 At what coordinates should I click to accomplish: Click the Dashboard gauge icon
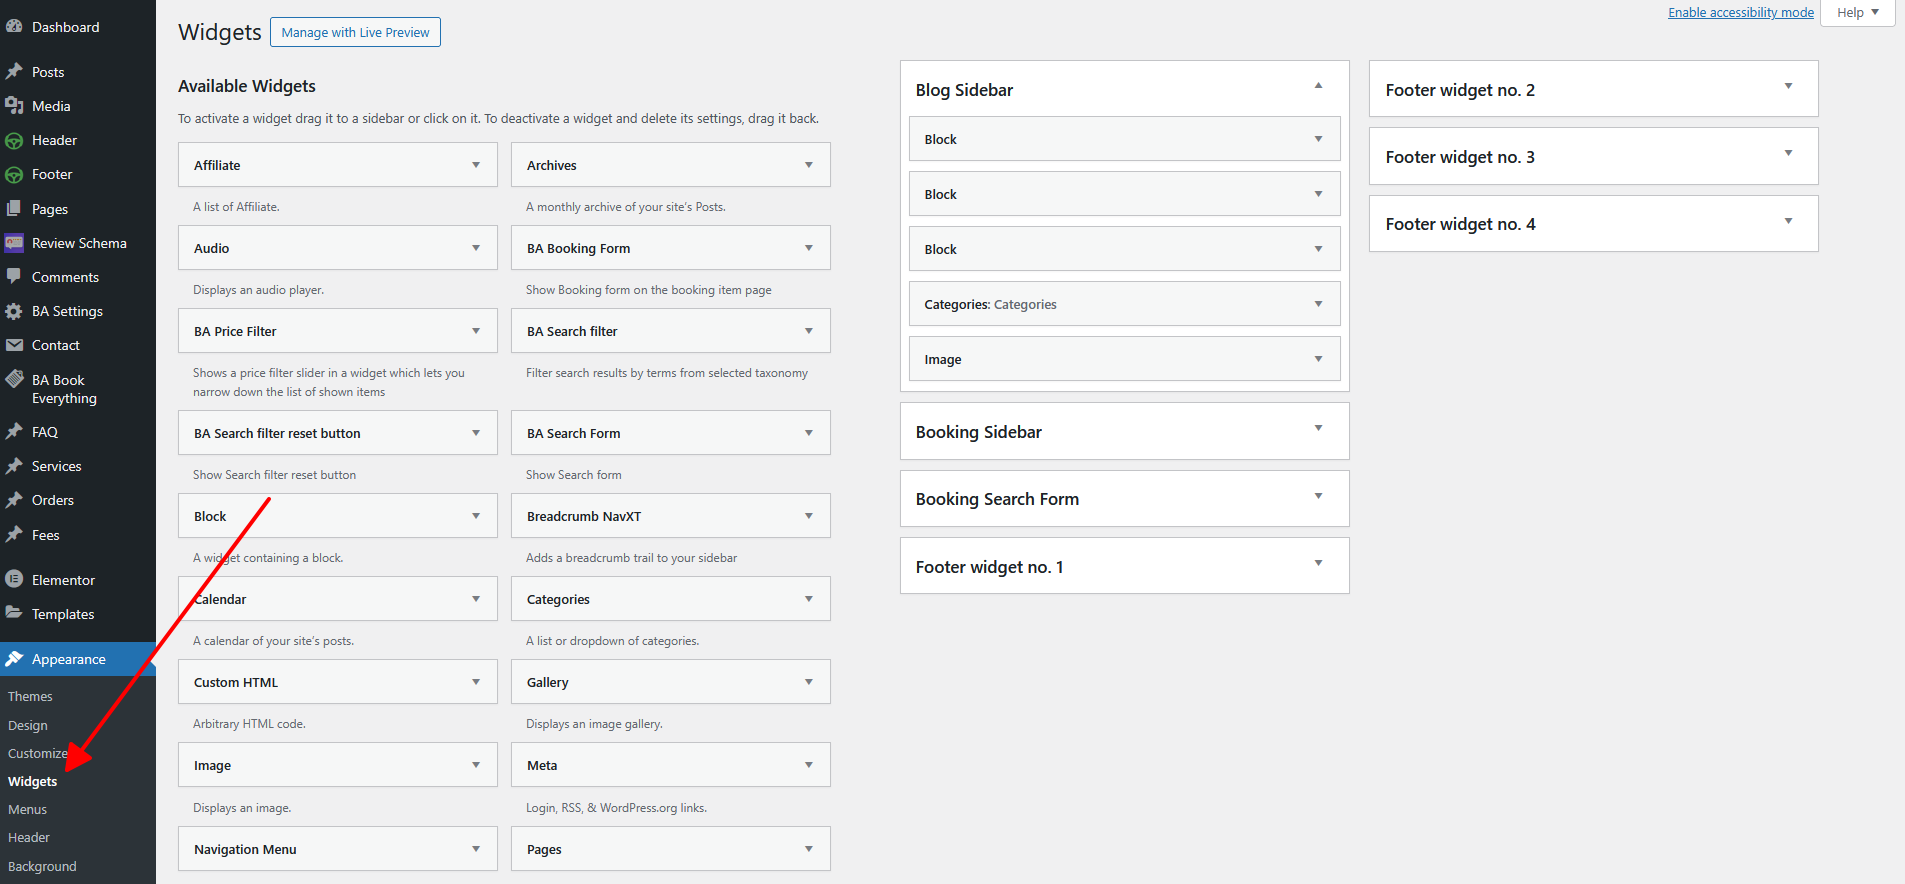tap(14, 27)
